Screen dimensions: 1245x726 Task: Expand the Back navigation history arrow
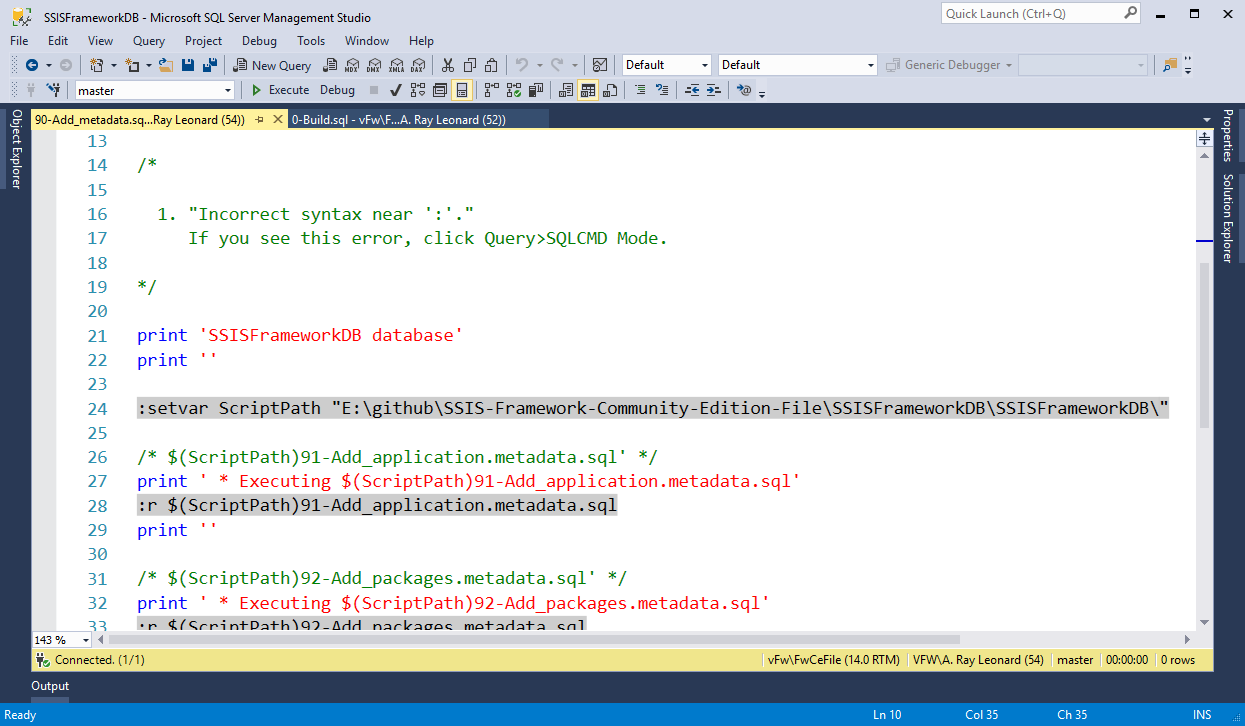[49, 65]
